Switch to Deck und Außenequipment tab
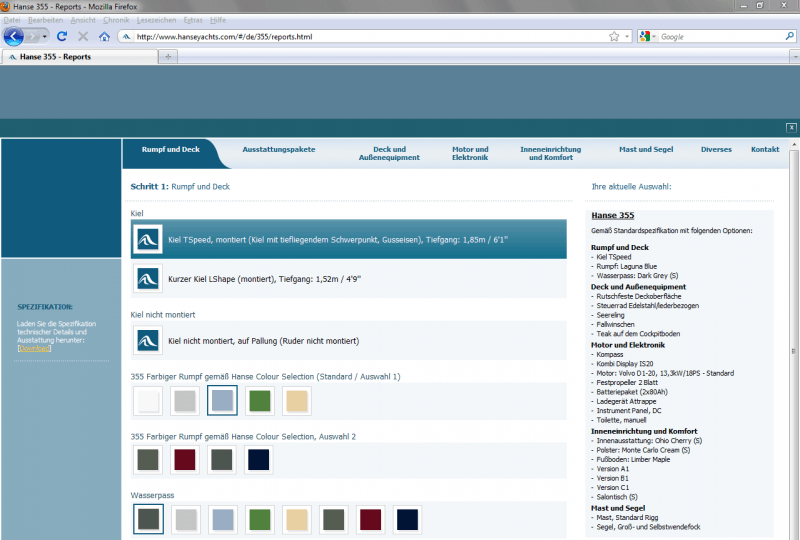 [x=389, y=154]
